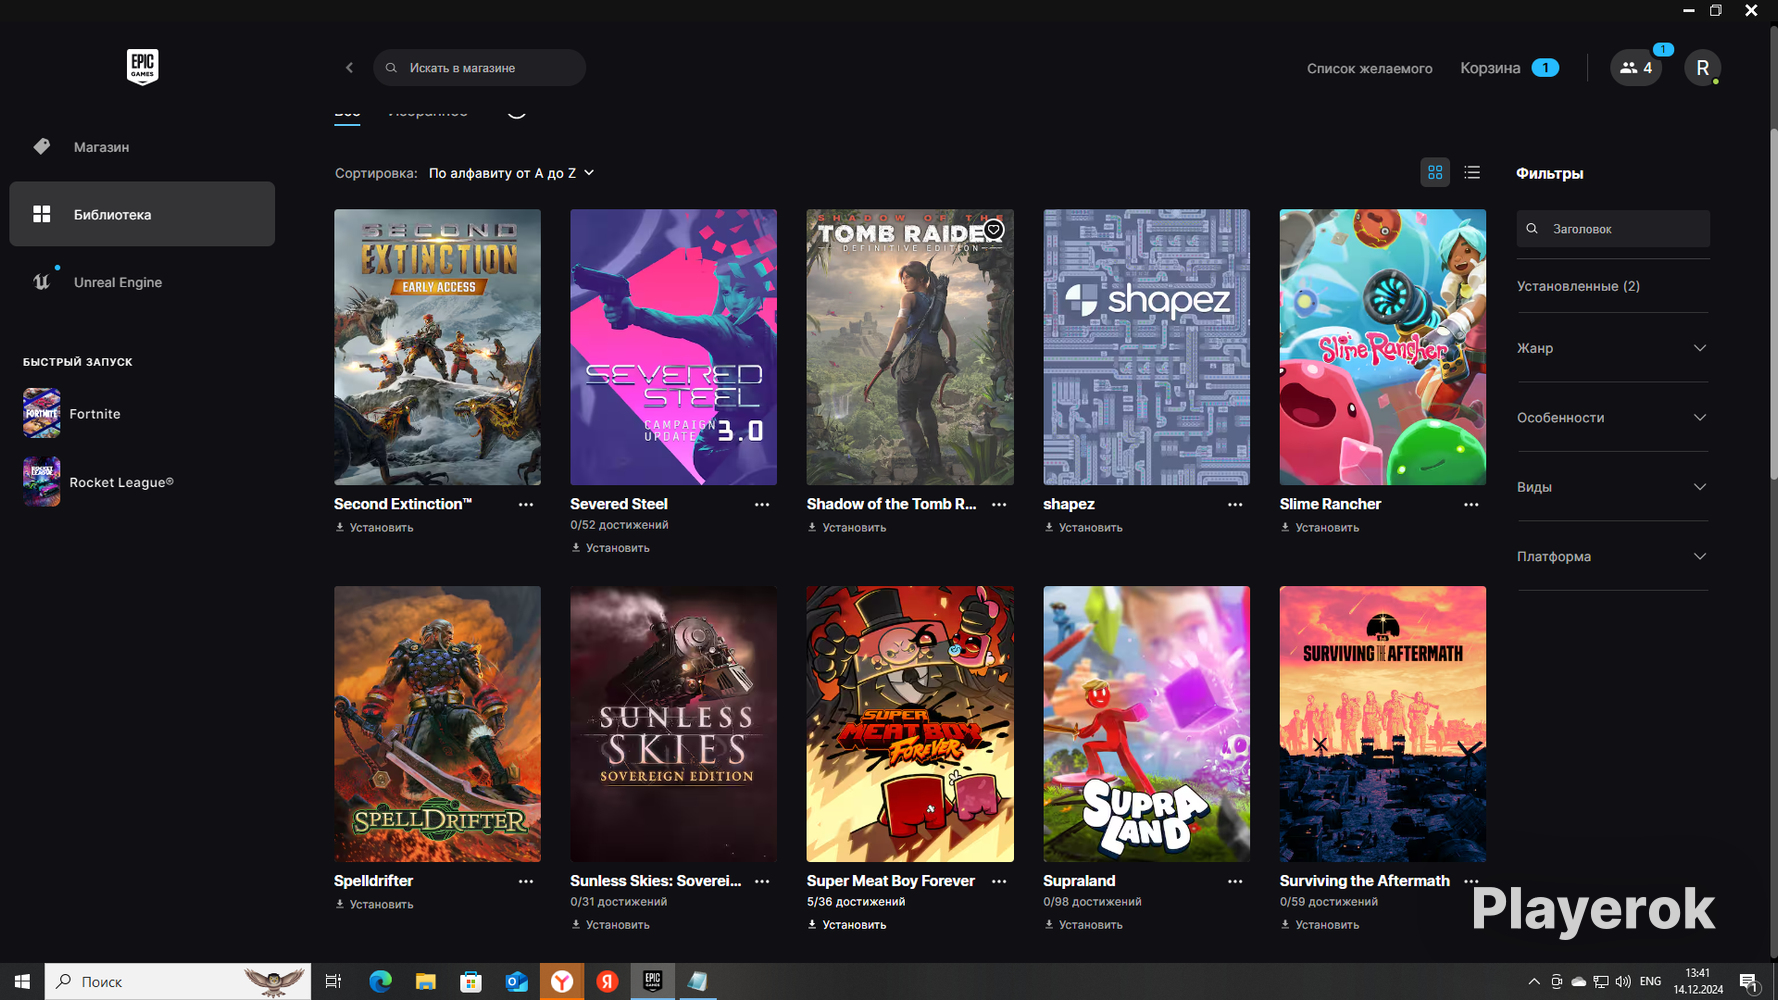Open Yandex Browser from taskbar

pyautogui.click(x=562, y=982)
